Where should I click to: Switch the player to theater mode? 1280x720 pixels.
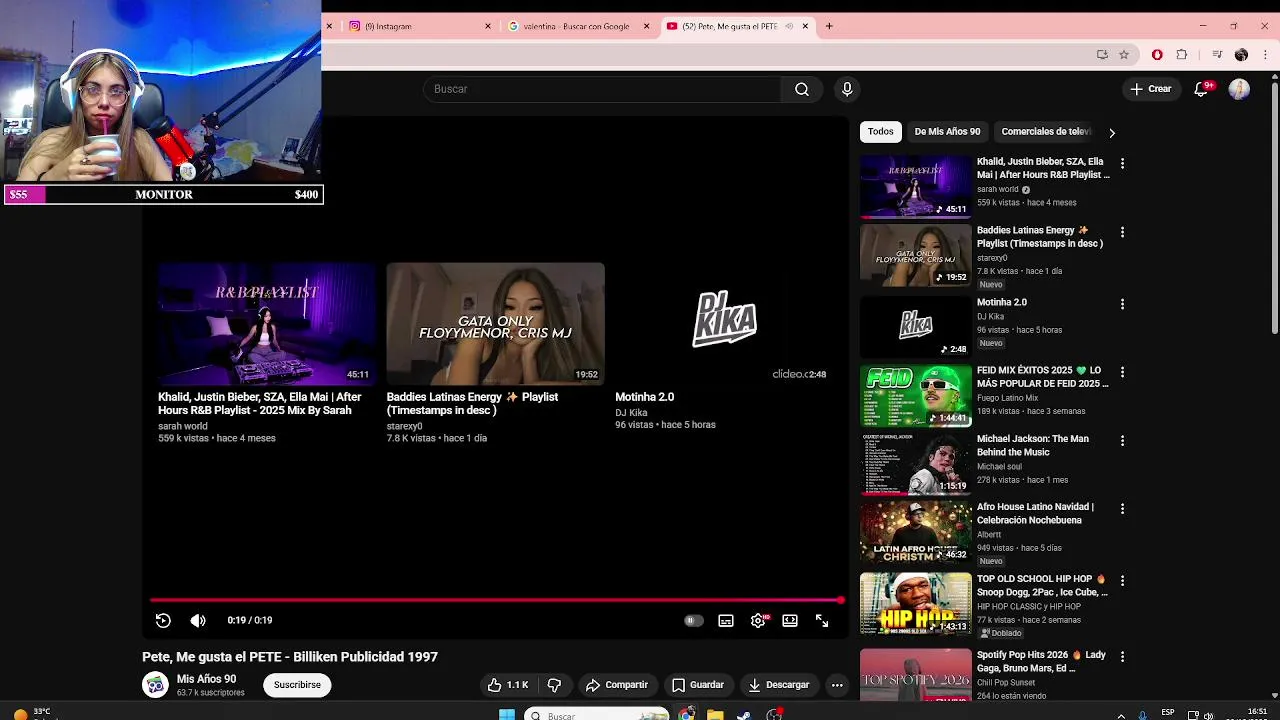pyautogui.click(x=790, y=620)
